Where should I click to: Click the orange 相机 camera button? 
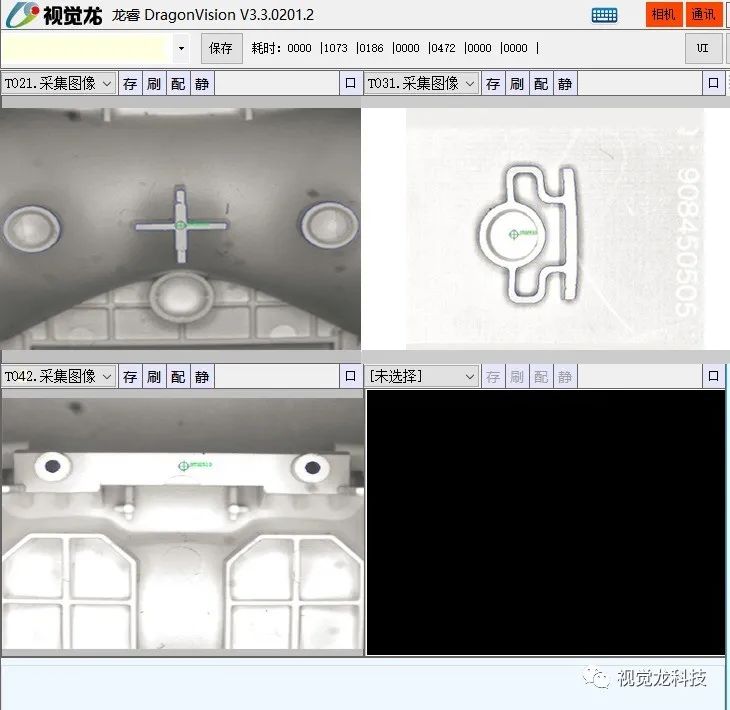[x=663, y=15]
